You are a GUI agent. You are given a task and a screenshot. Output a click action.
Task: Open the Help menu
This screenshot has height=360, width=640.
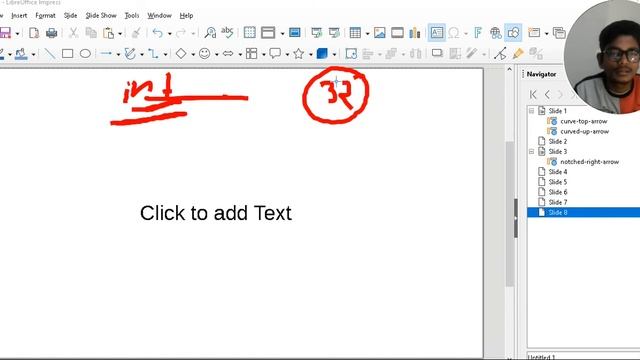coord(187,16)
